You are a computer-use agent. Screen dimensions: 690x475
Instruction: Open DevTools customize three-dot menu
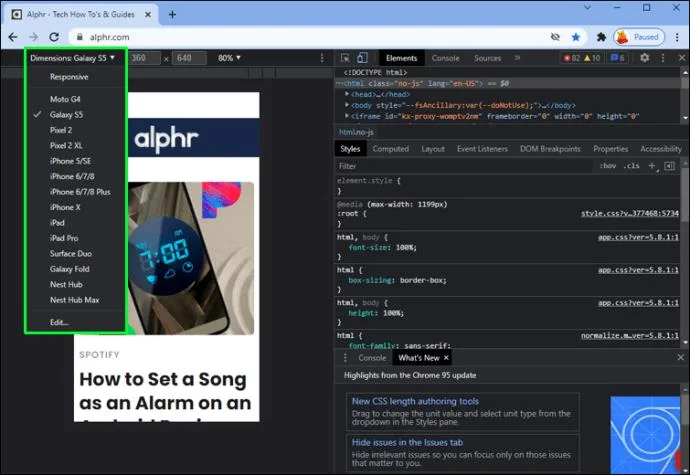tap(663, 58)
